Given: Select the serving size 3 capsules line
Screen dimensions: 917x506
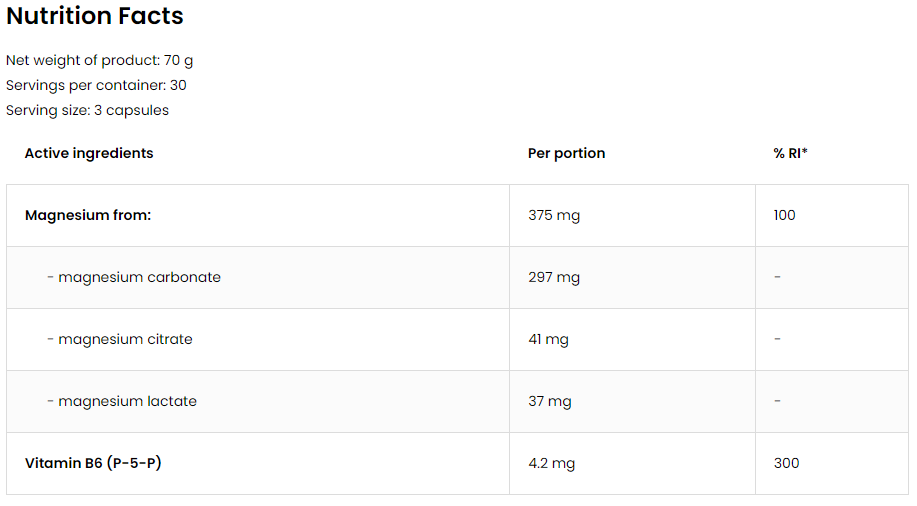Looking at the screenshot, I should (87, 110).
